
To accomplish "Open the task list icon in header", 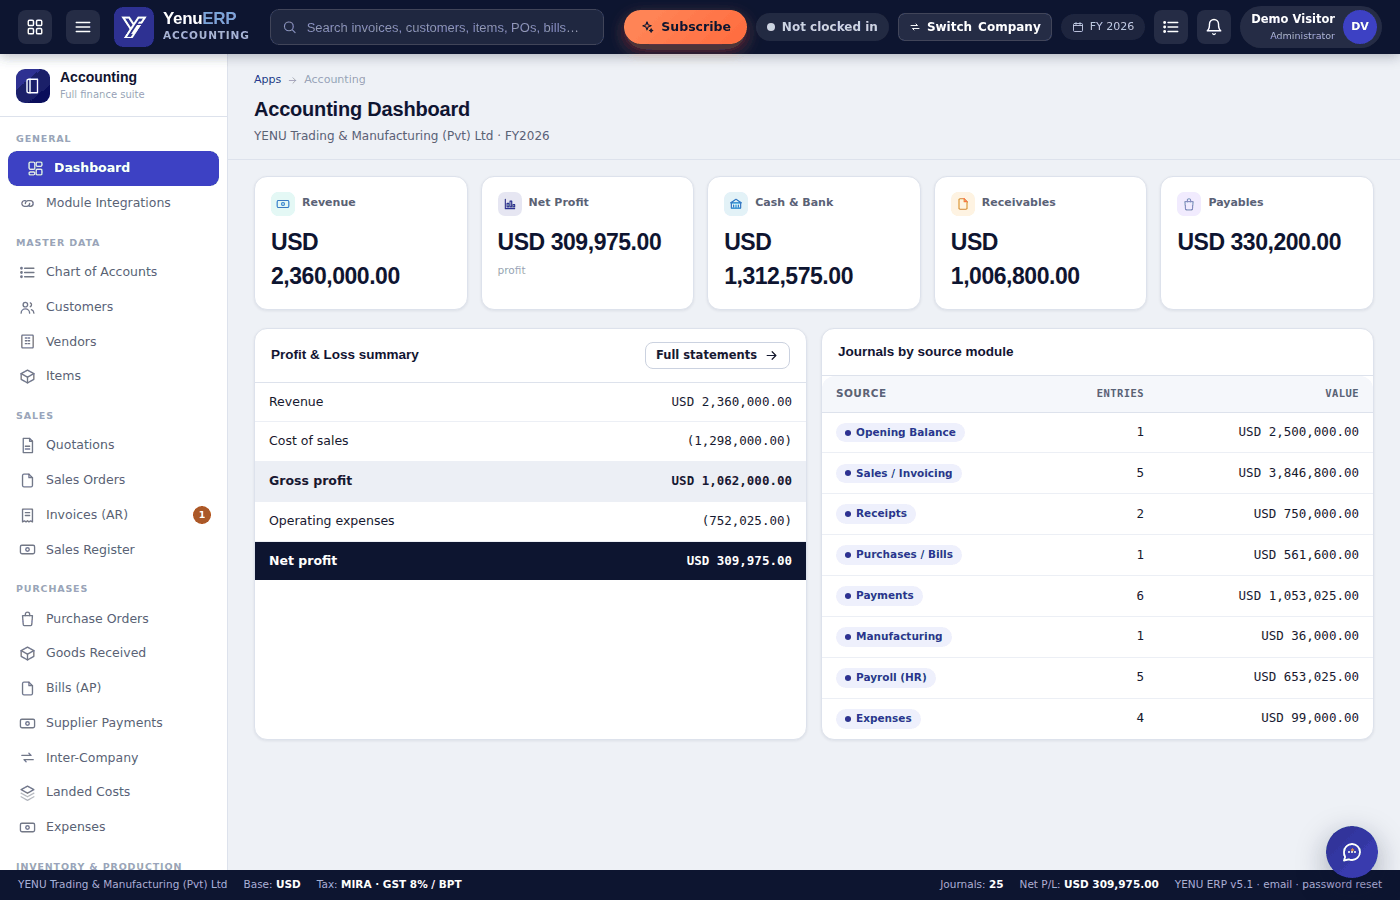I will point(1171,27).
